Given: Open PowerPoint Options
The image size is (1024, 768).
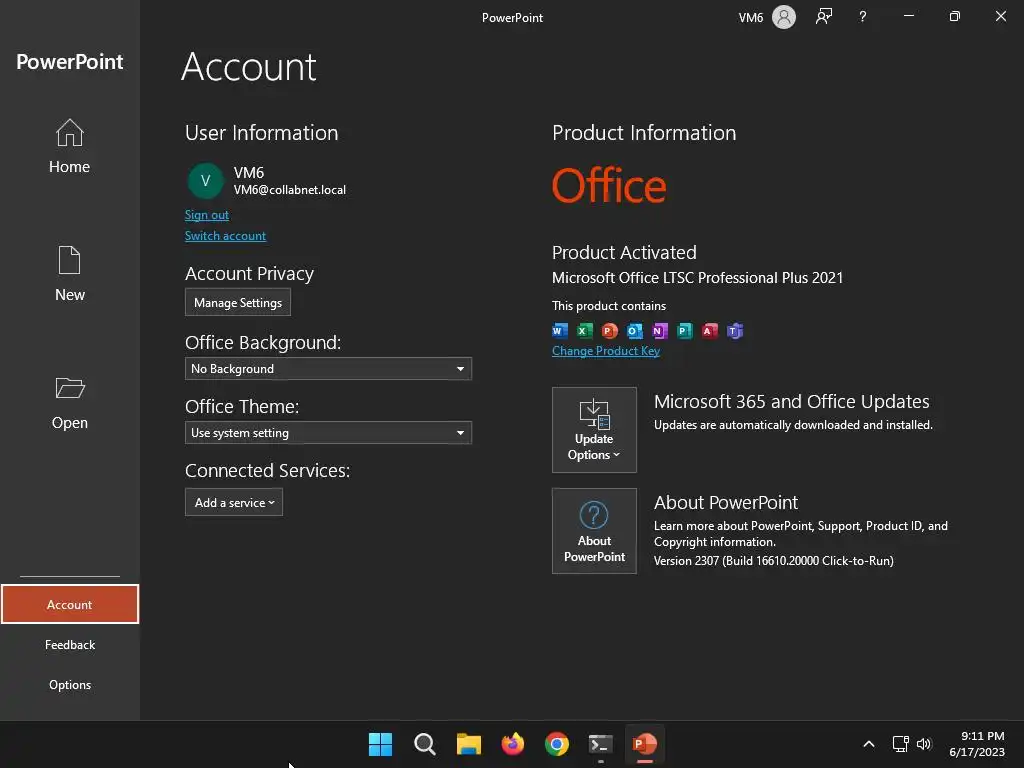Looking at the screenshot, I should (70, 684).
